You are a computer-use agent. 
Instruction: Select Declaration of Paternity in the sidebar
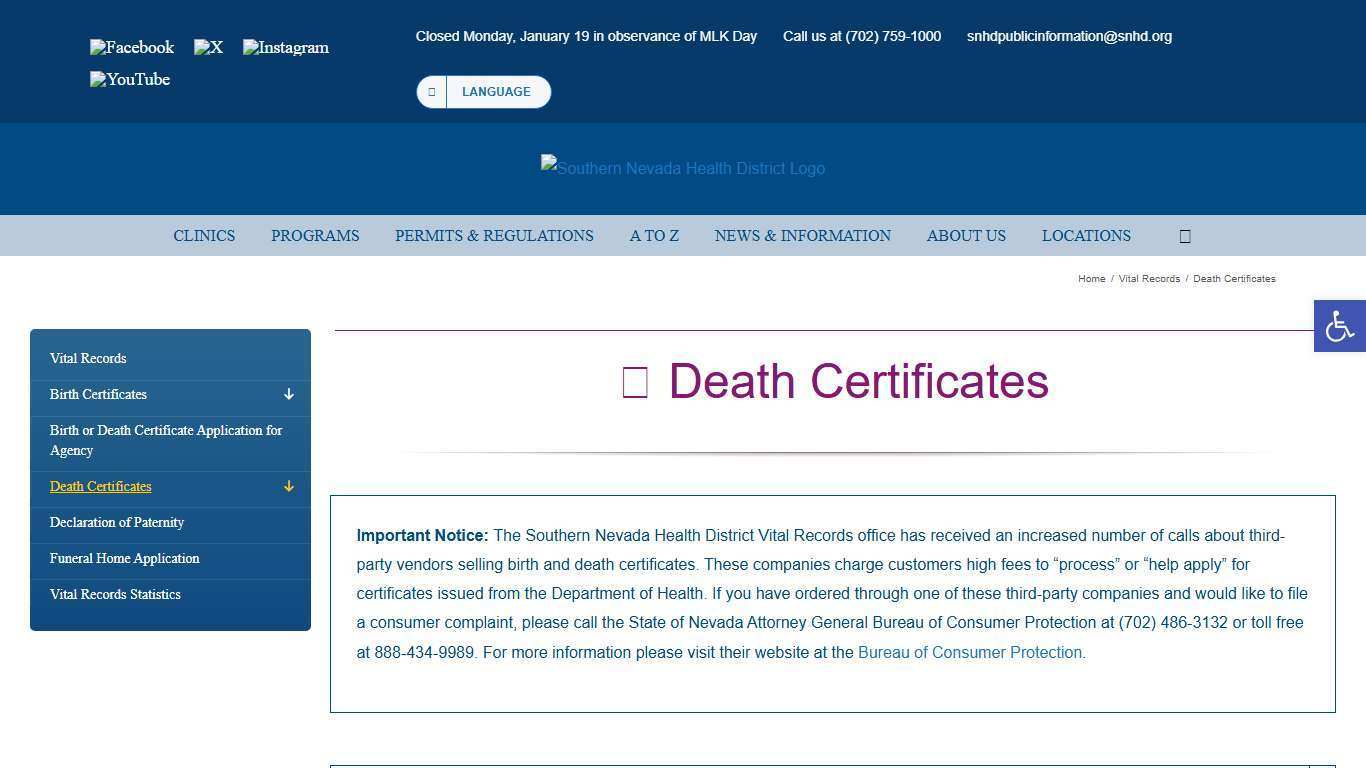pos(117,522)
